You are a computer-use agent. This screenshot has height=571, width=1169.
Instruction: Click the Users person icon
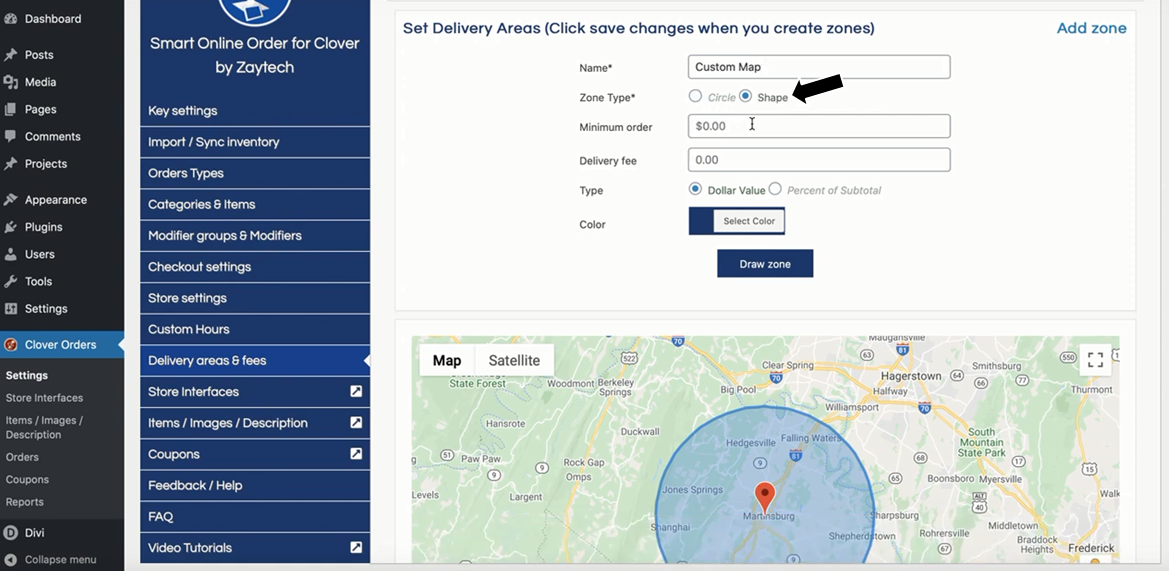click(10, 254)
